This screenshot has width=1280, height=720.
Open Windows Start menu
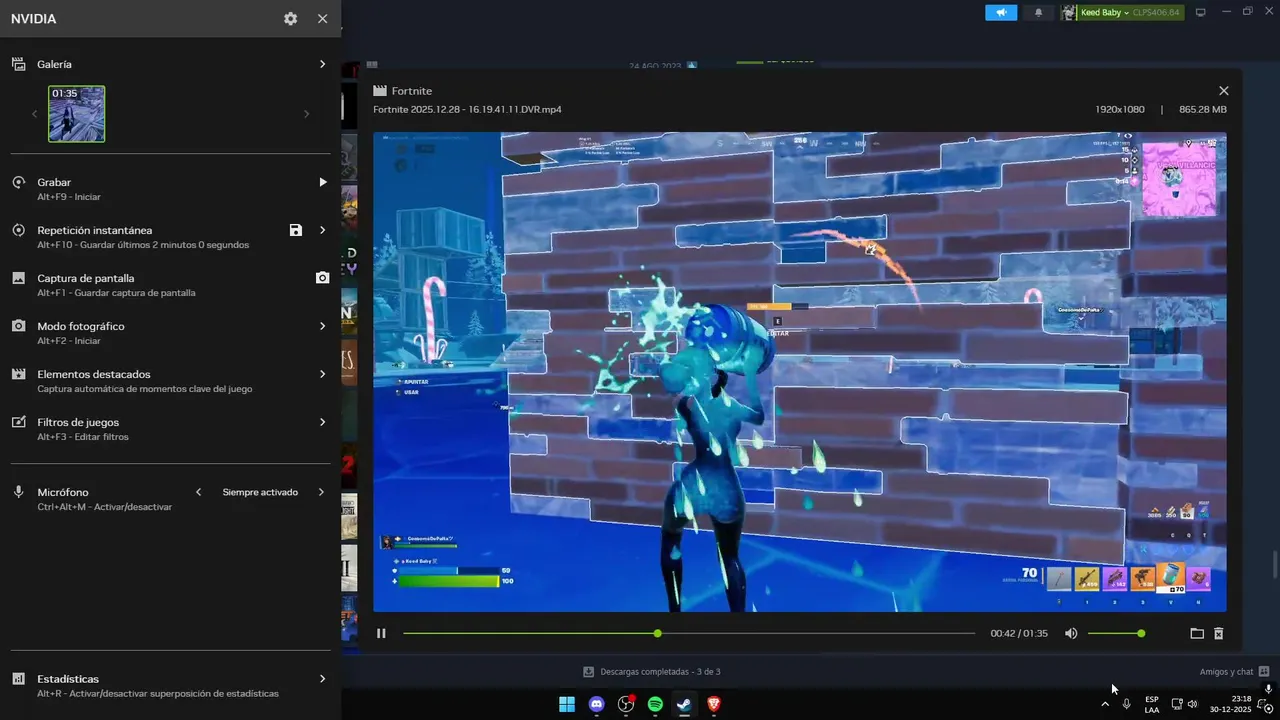click(567, 704)
